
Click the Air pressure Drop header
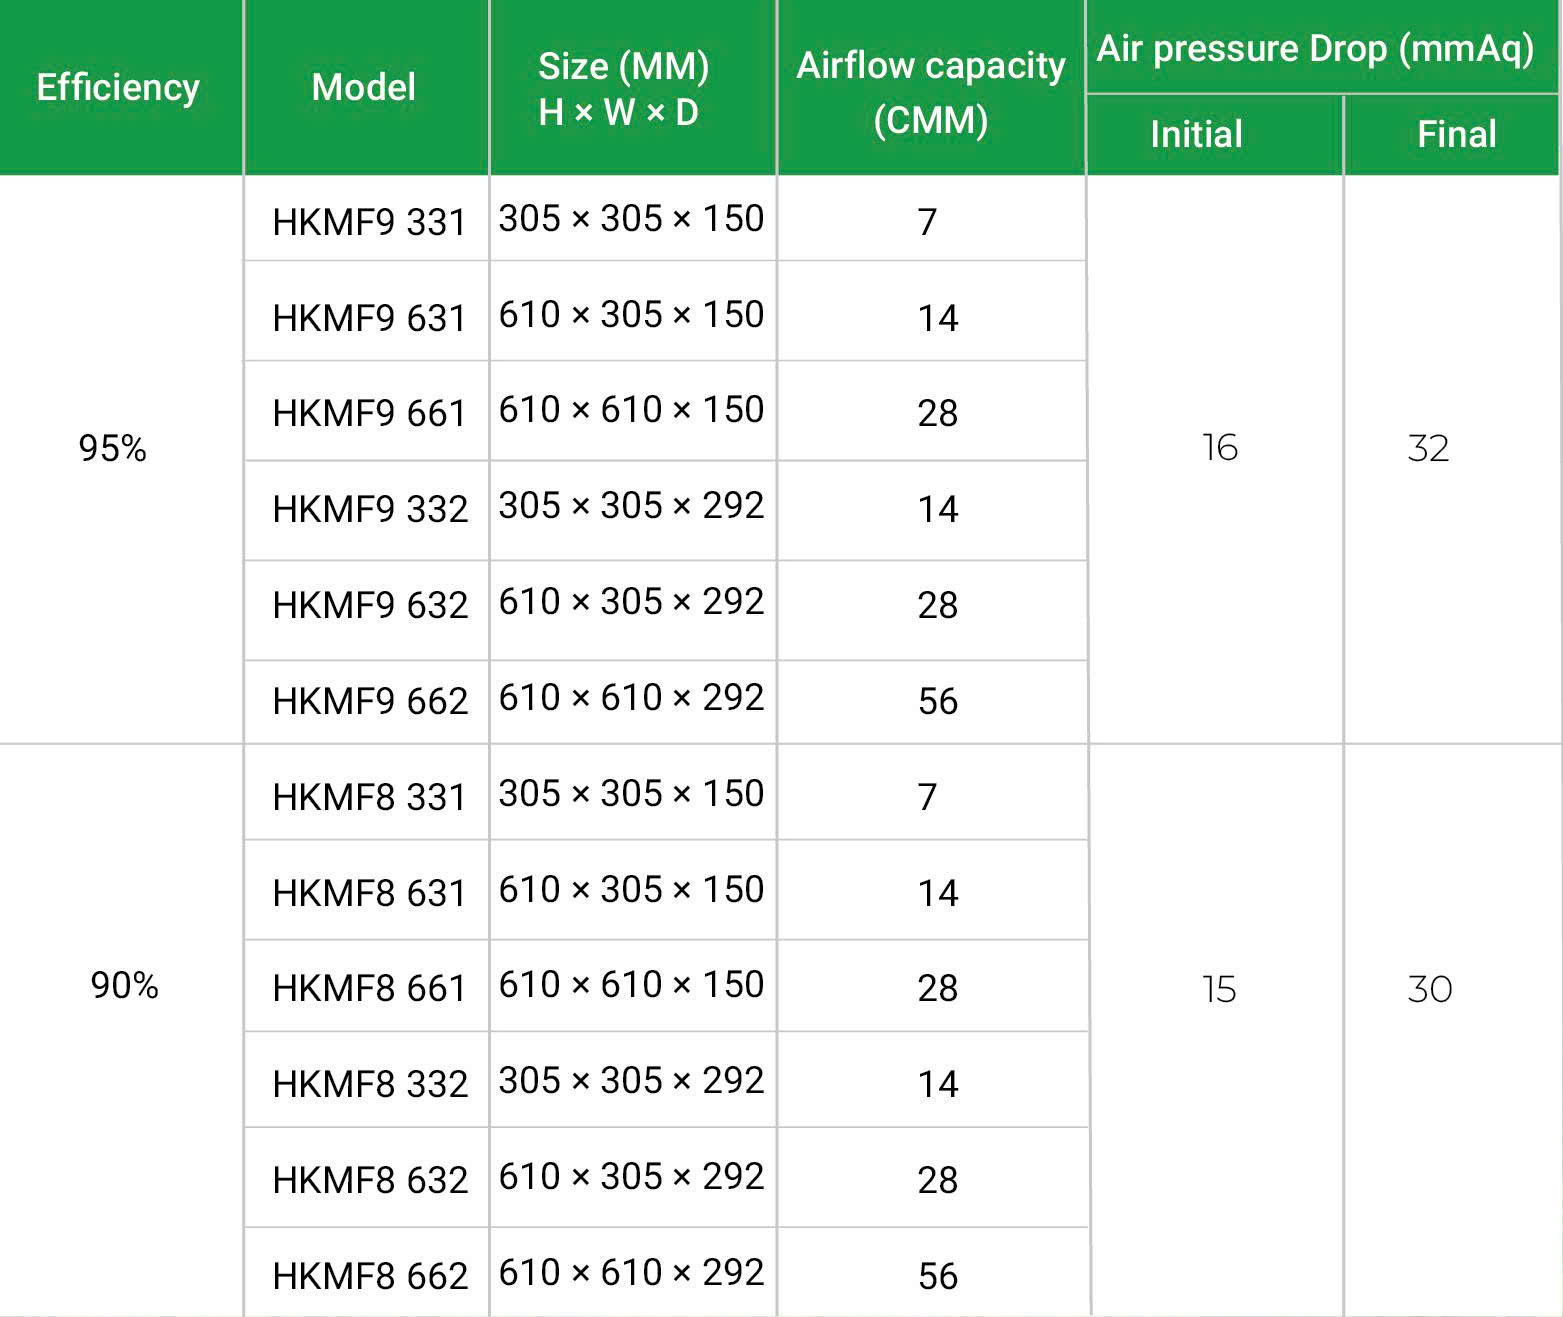tap(1315, 48)
